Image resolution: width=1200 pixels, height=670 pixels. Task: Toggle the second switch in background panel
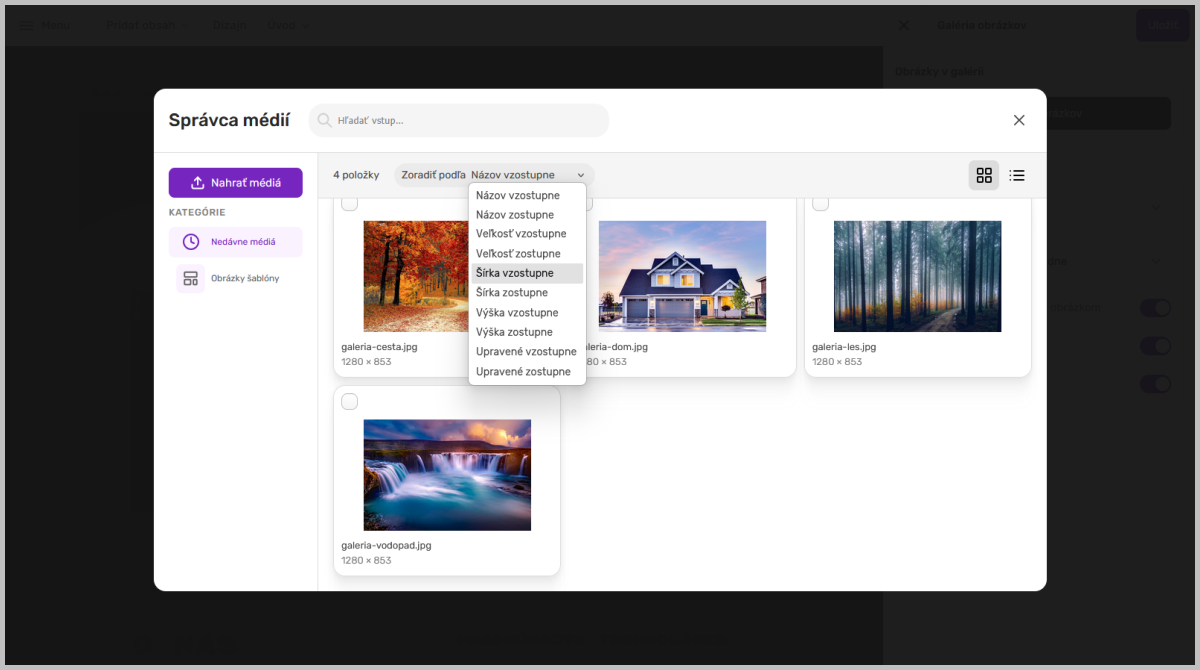point(1155,346)
